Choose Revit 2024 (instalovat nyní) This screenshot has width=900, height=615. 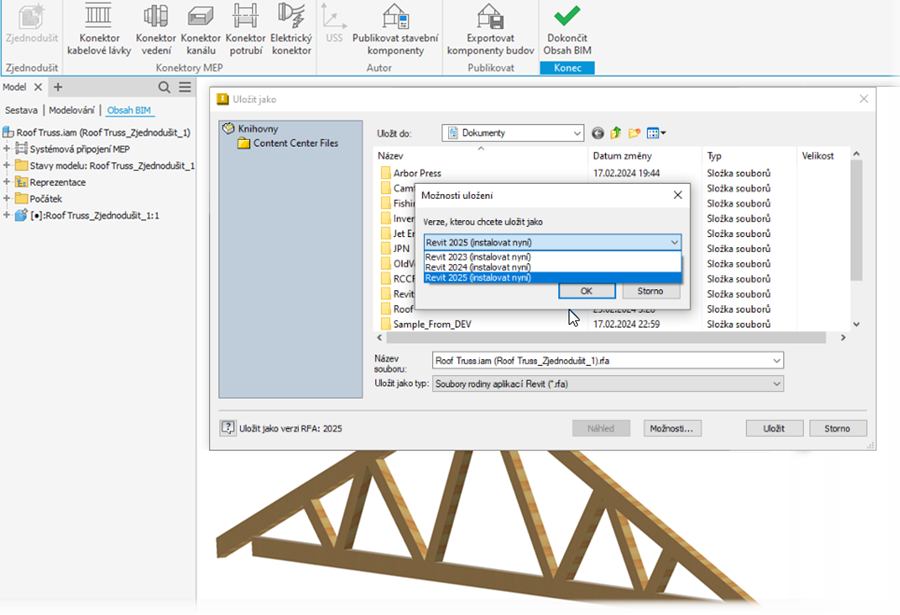click(x=552, y=267)
